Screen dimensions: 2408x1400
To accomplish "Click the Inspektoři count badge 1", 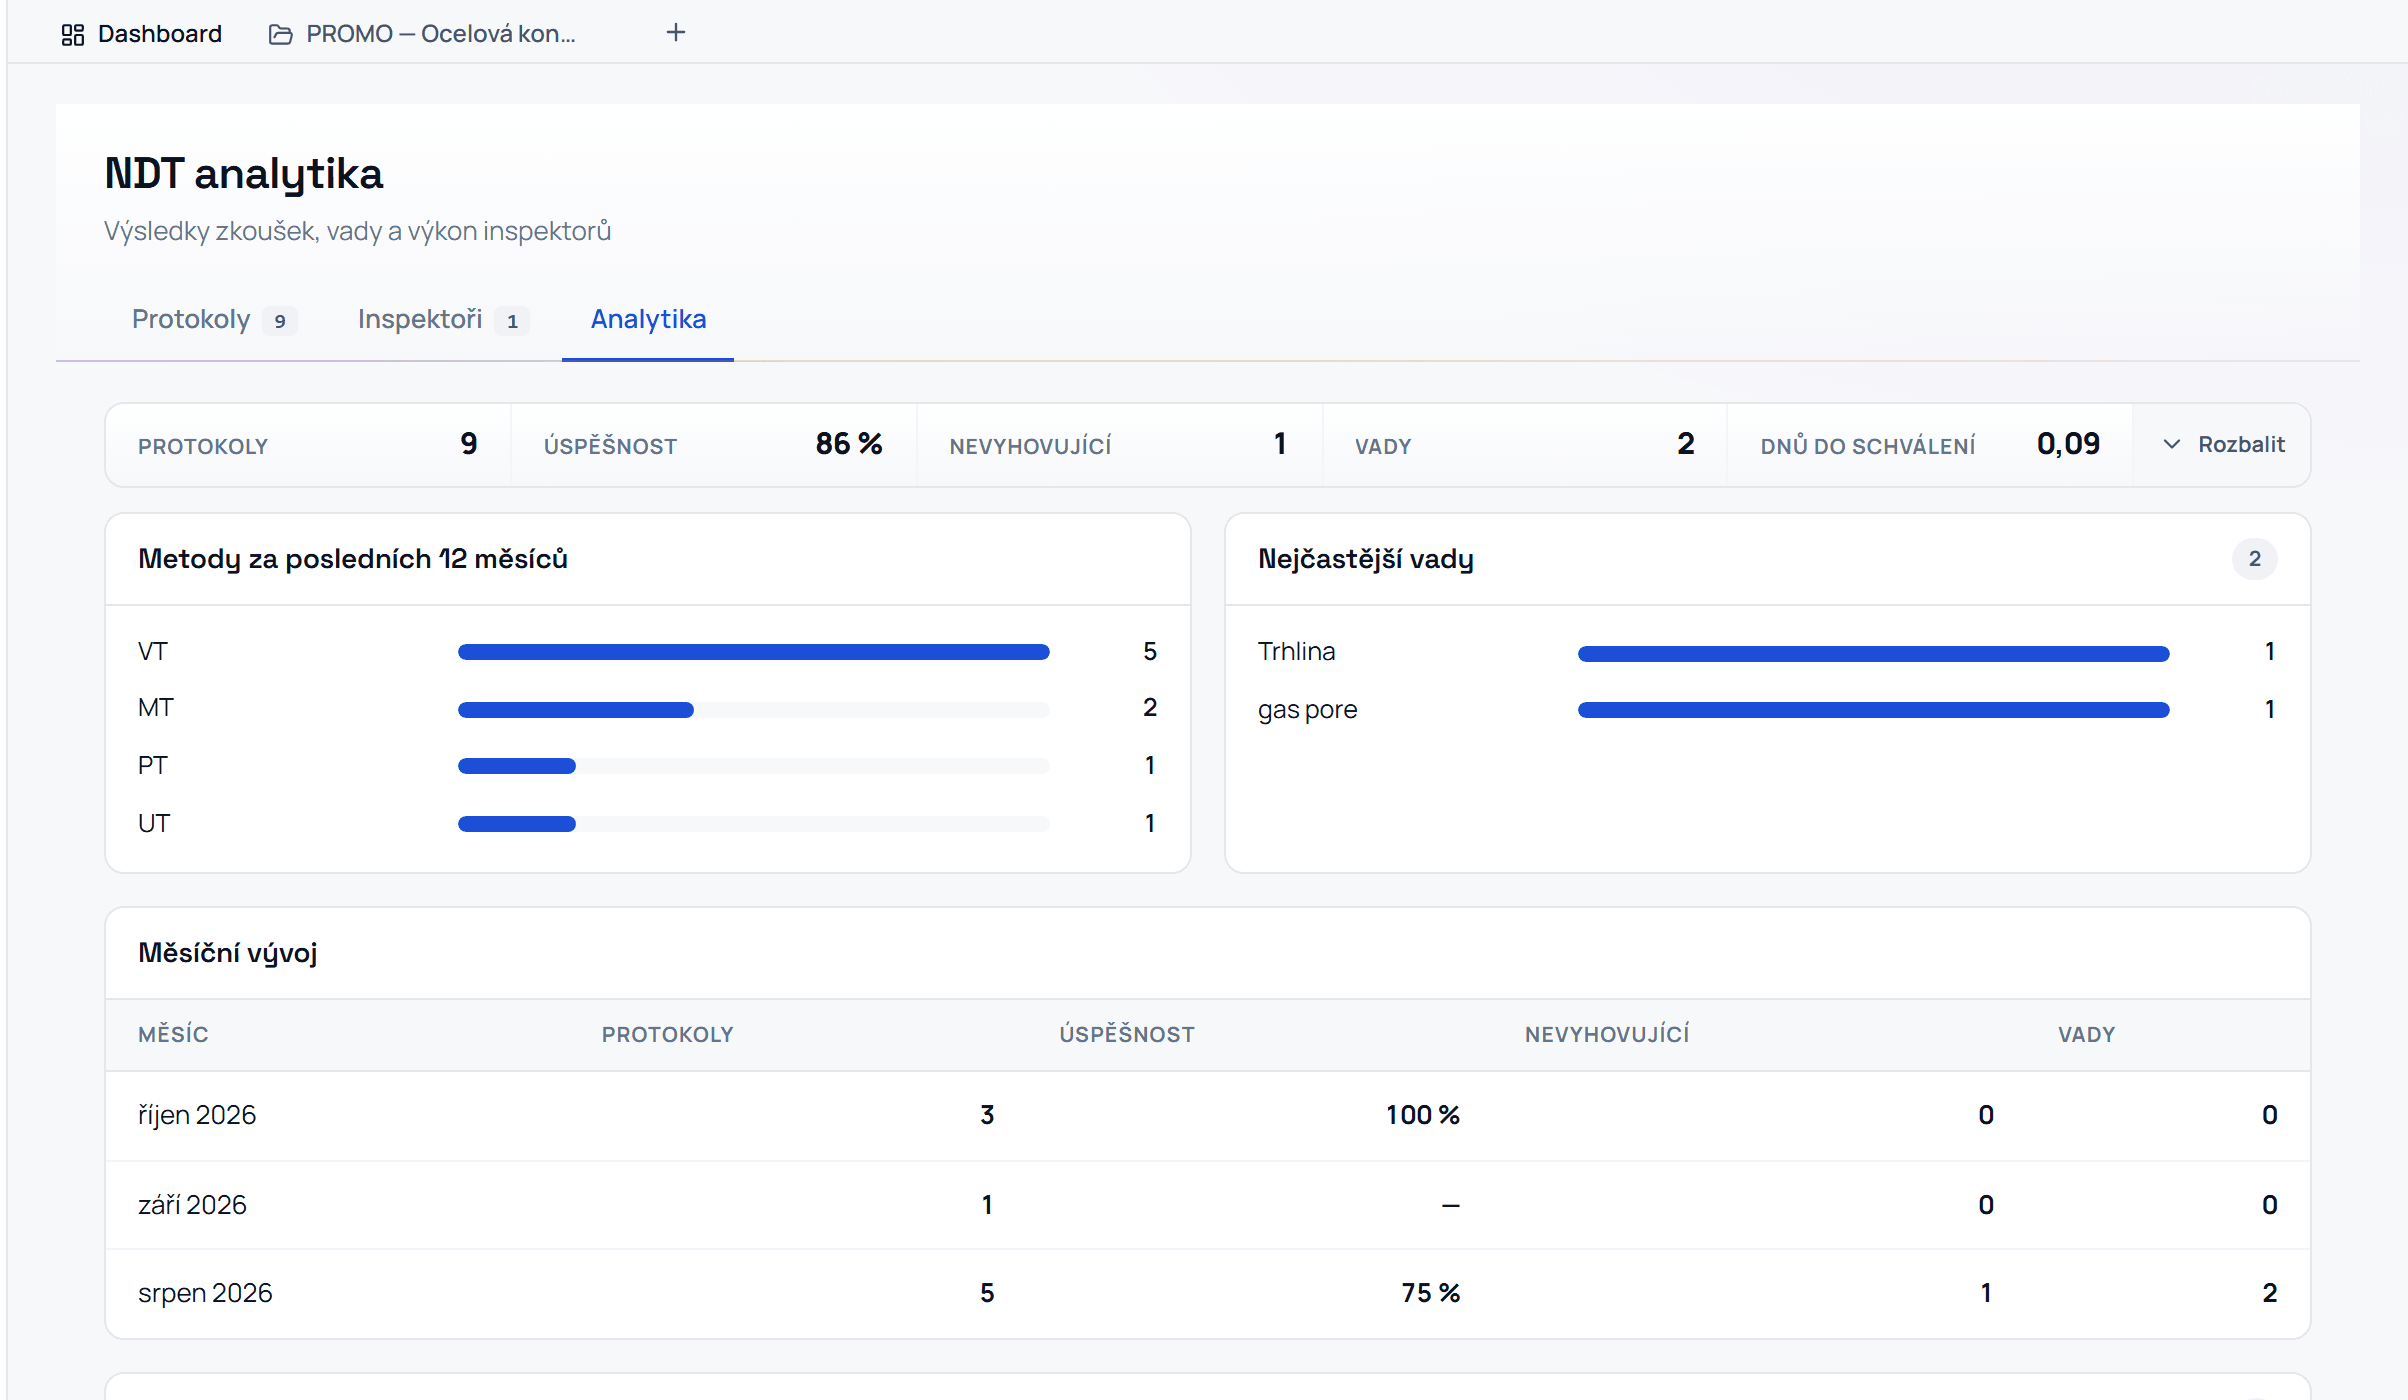I will coord(512,321).
